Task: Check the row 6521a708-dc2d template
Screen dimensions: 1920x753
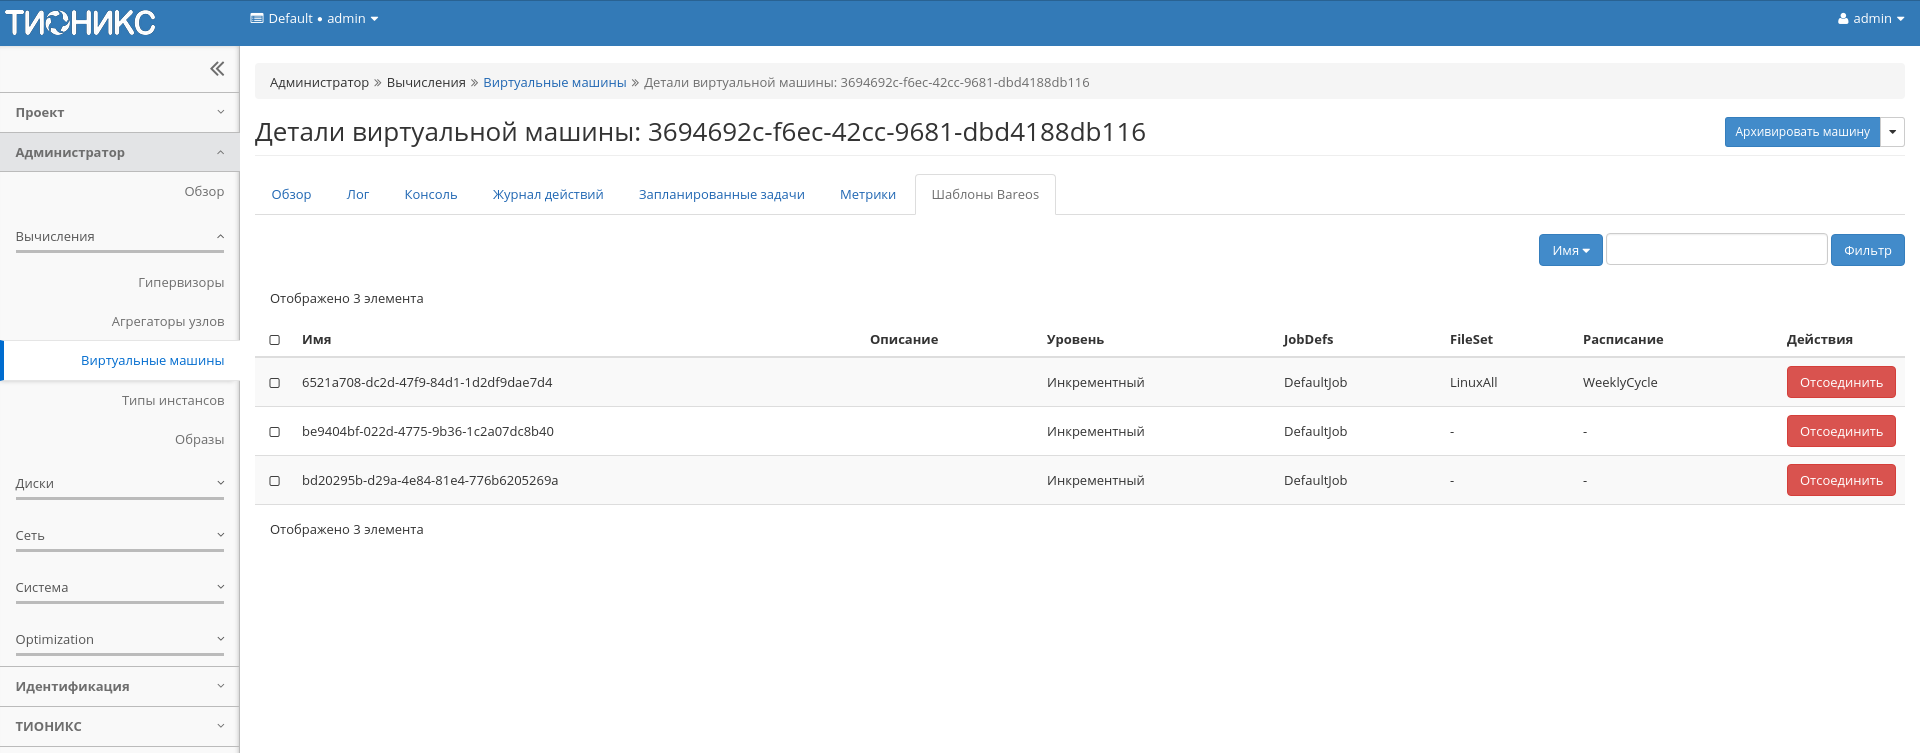Action: pos(275,383)
